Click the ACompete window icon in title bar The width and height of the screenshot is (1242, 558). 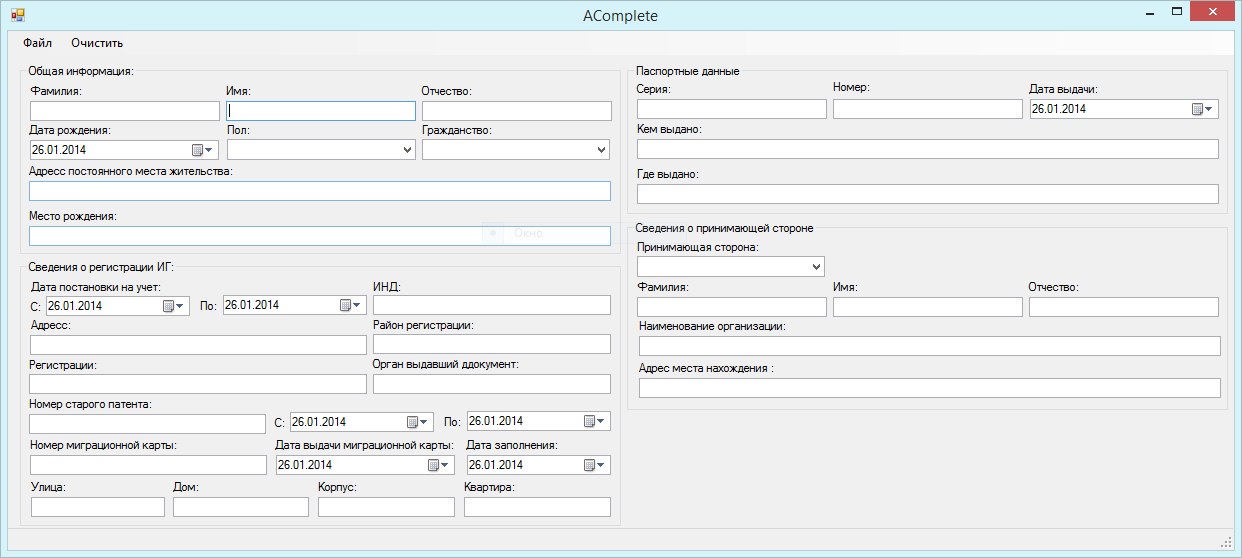17,15
